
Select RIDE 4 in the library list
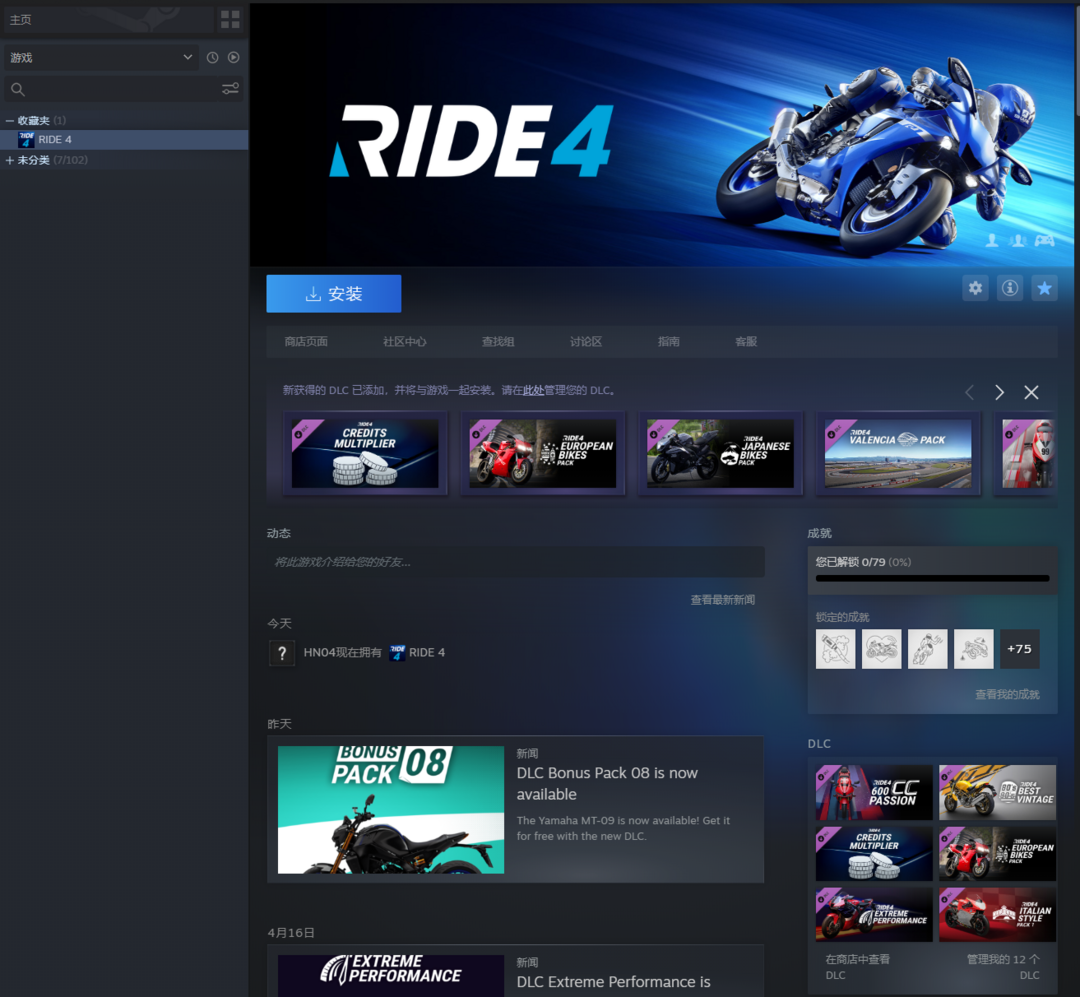pos(55,140)
